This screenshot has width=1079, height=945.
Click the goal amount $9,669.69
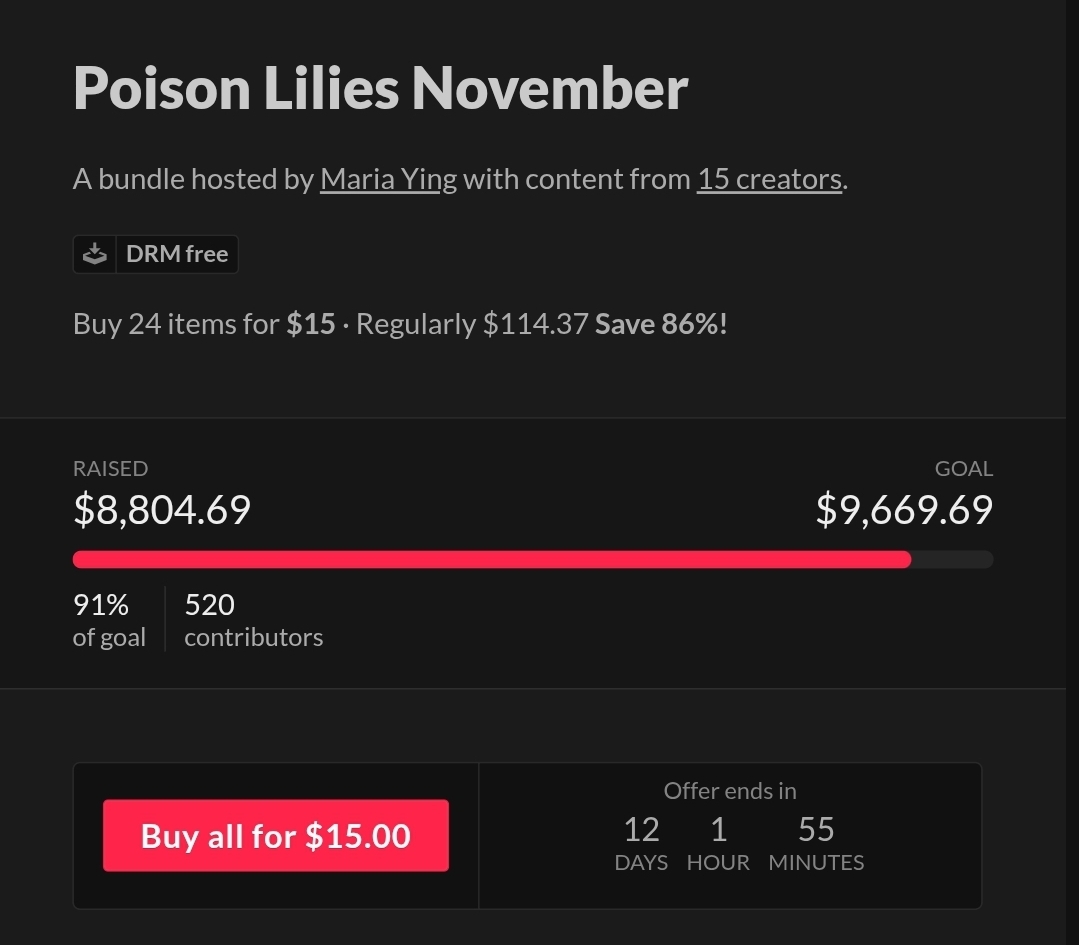(x=904, y=509)
